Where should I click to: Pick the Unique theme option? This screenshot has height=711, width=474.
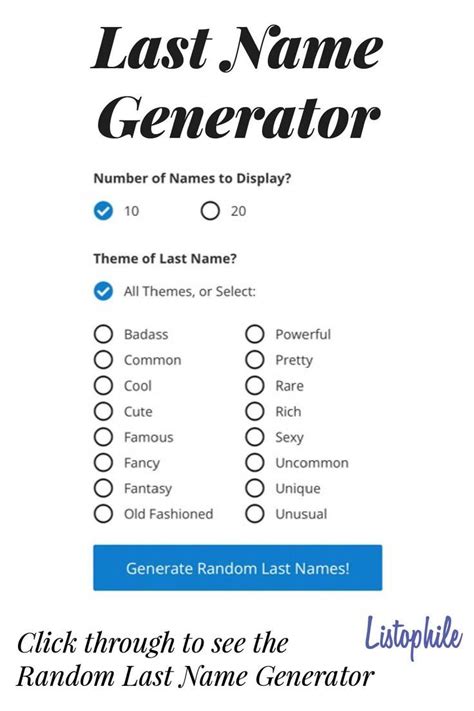255,488
